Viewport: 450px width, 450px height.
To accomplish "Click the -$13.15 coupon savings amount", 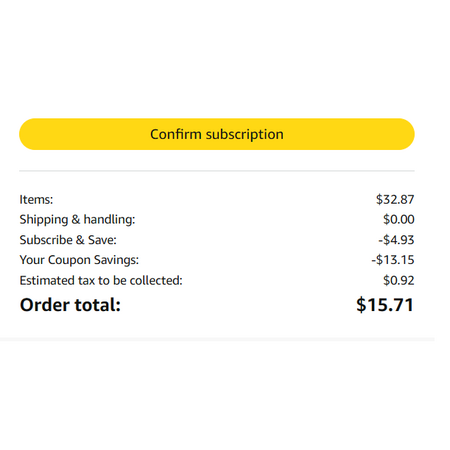I will coord(393,260).
